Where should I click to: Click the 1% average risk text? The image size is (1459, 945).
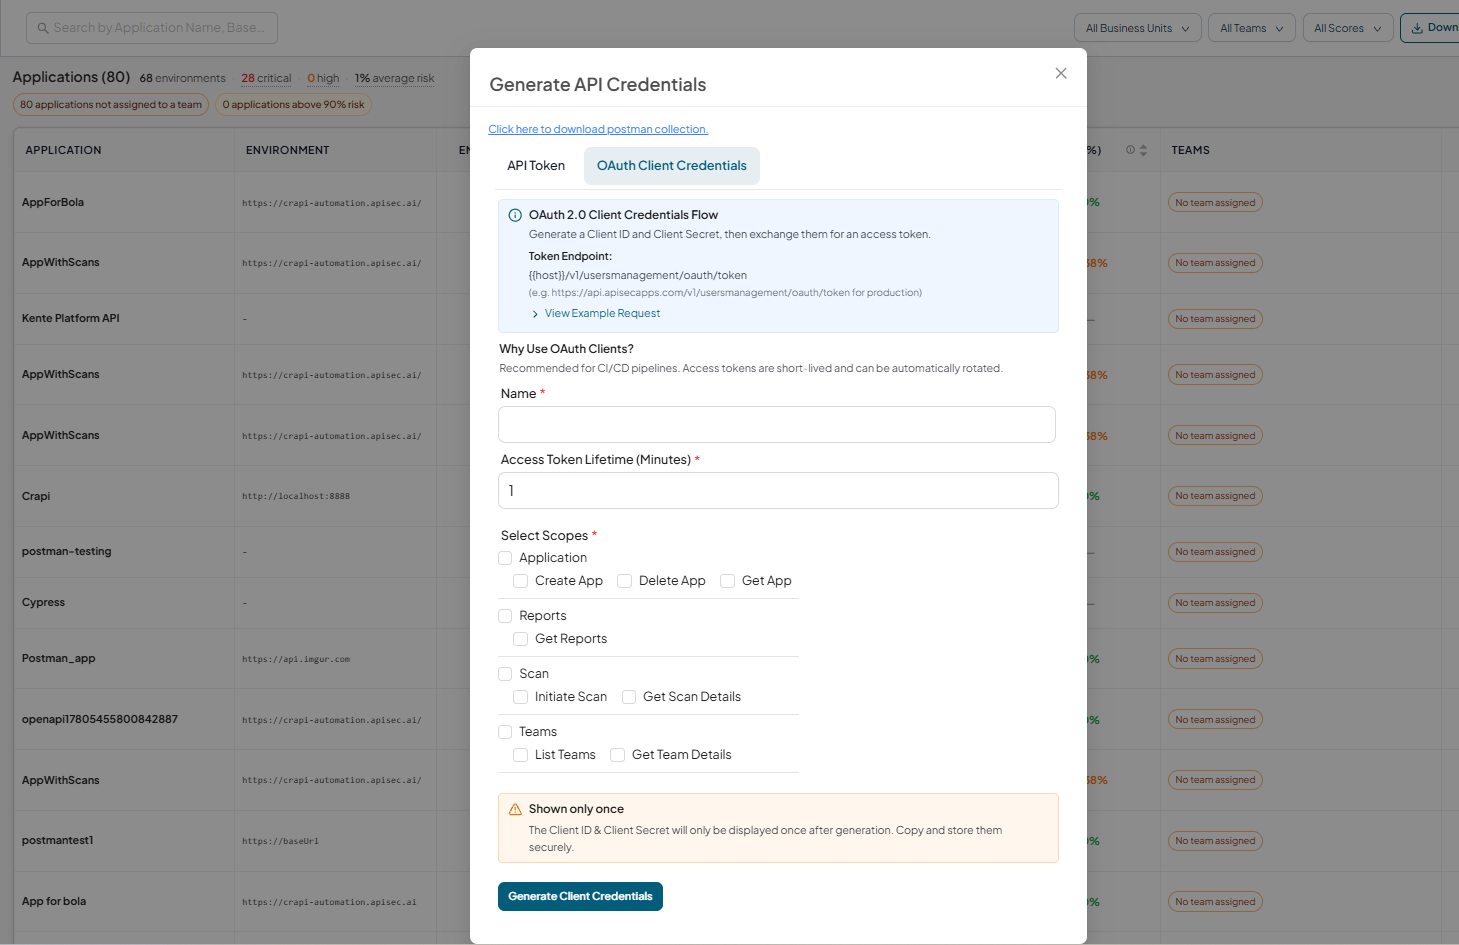(x=394, y=78)
